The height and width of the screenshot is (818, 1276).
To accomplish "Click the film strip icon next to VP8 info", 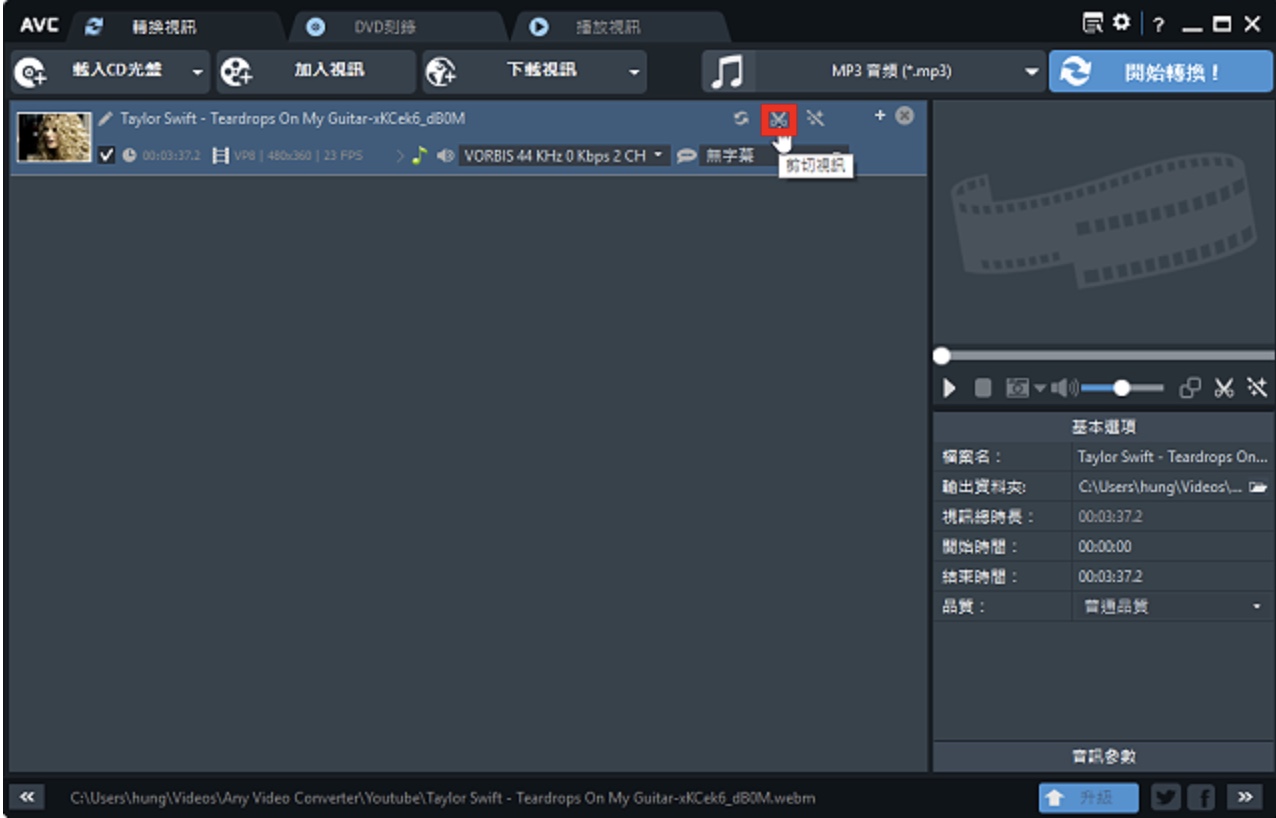I will coord(221,156).
